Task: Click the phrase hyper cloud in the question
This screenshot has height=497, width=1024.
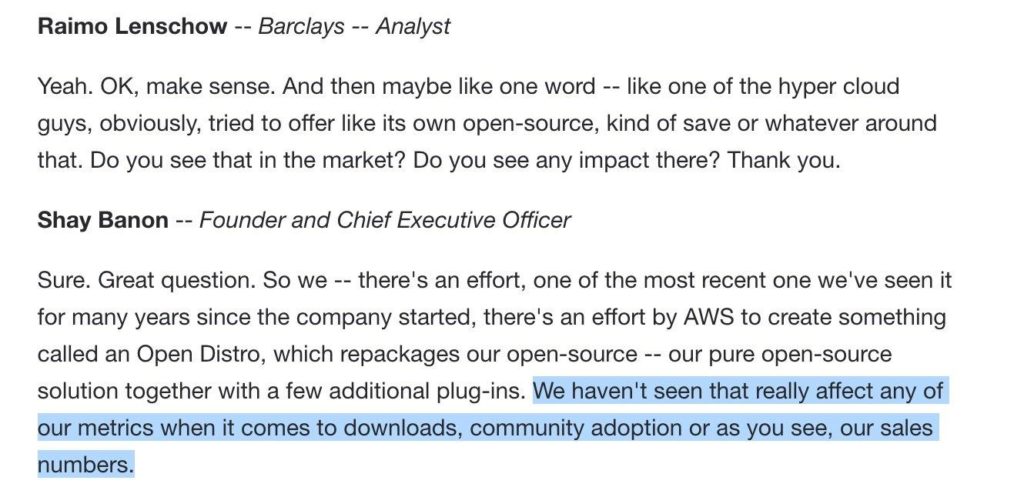Action: point(839,87)
